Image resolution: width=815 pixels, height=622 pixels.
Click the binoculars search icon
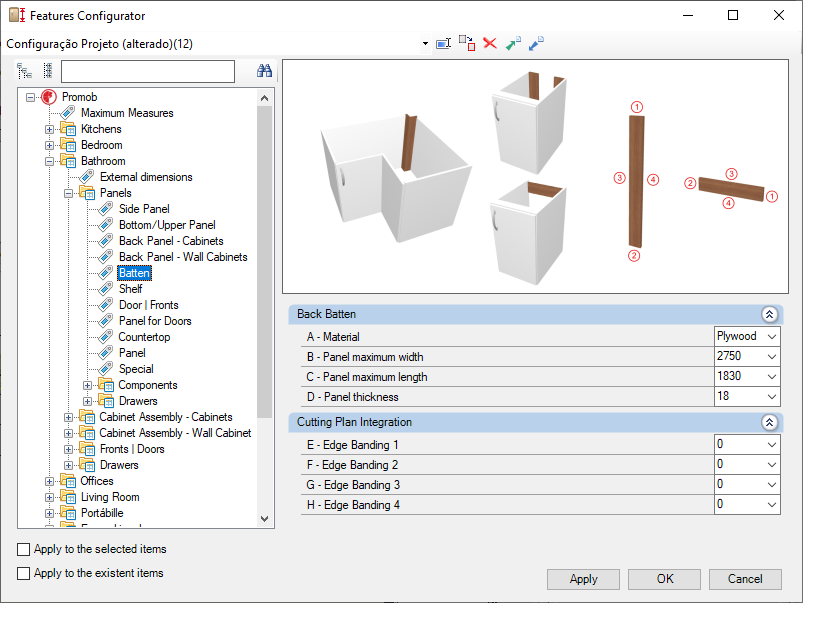point(265,71)
